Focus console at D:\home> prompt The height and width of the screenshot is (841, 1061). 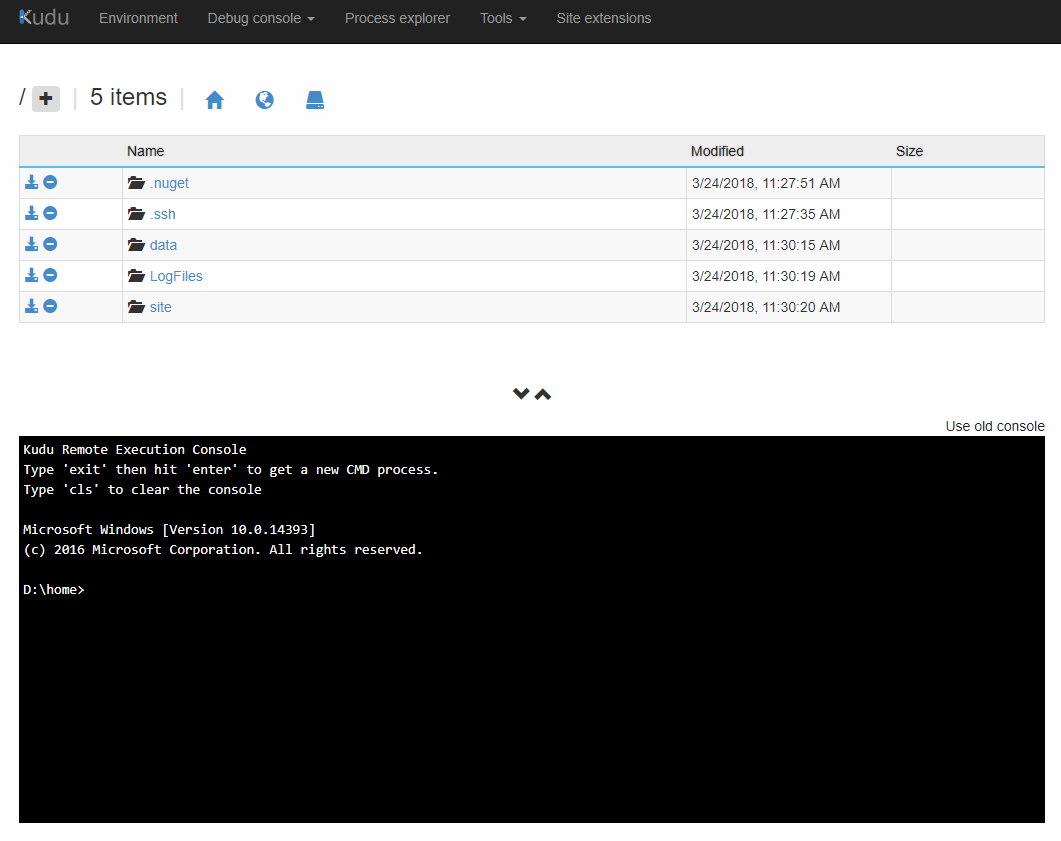53,590
